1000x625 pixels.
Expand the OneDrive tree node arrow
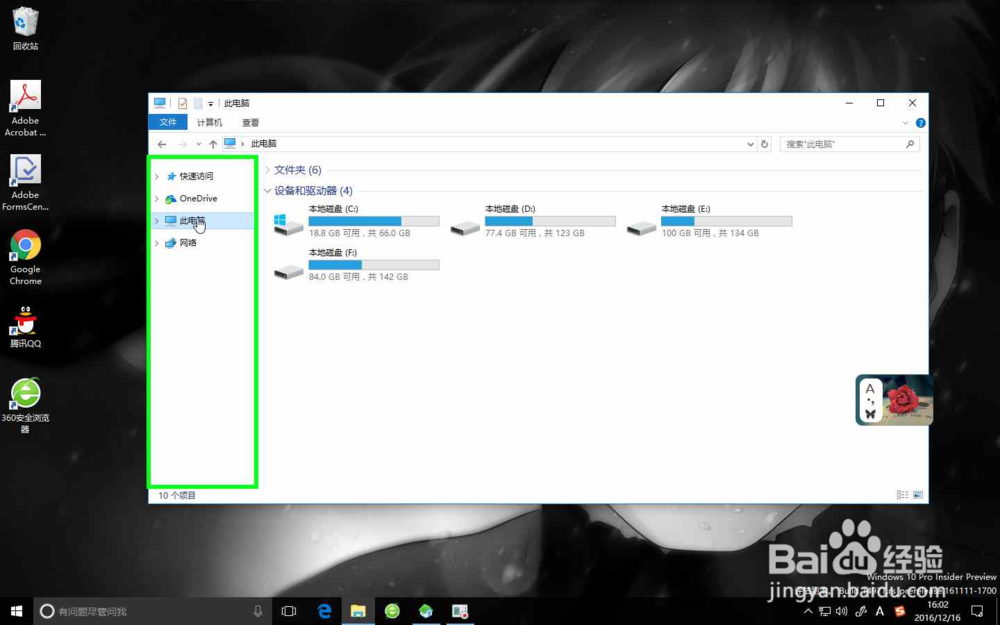click(x=157, y=199)
